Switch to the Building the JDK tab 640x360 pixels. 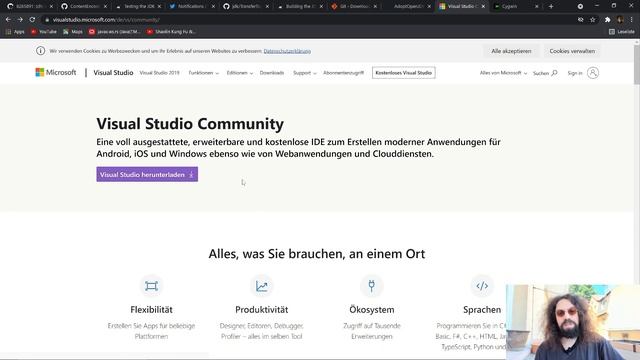pos(300,7)
